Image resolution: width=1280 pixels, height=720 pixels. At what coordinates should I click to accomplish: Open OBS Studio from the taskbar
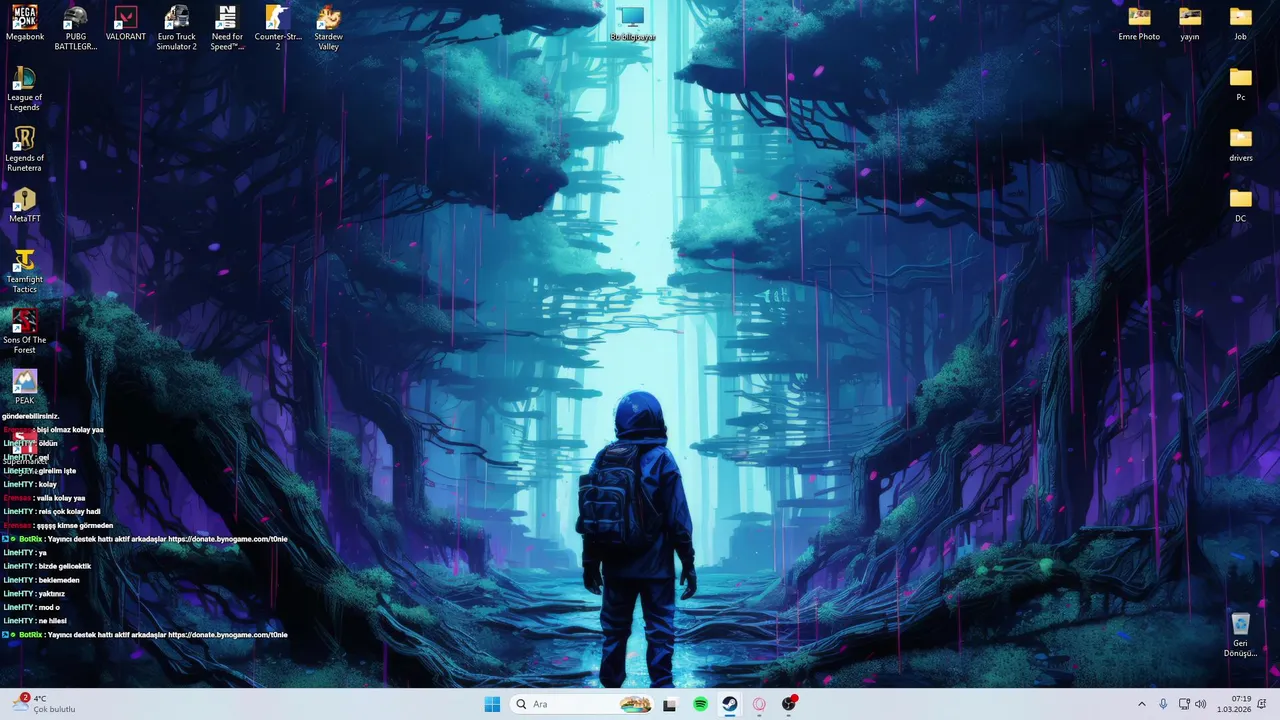tap(789, 704)
